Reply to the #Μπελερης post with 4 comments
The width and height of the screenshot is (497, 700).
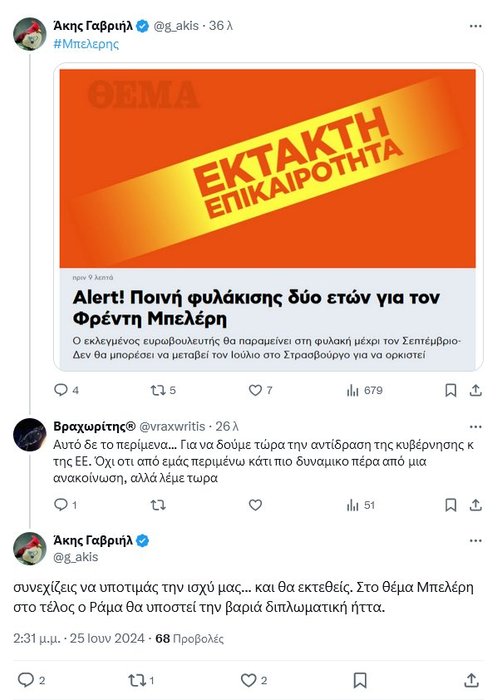click(x=66, y=390)
